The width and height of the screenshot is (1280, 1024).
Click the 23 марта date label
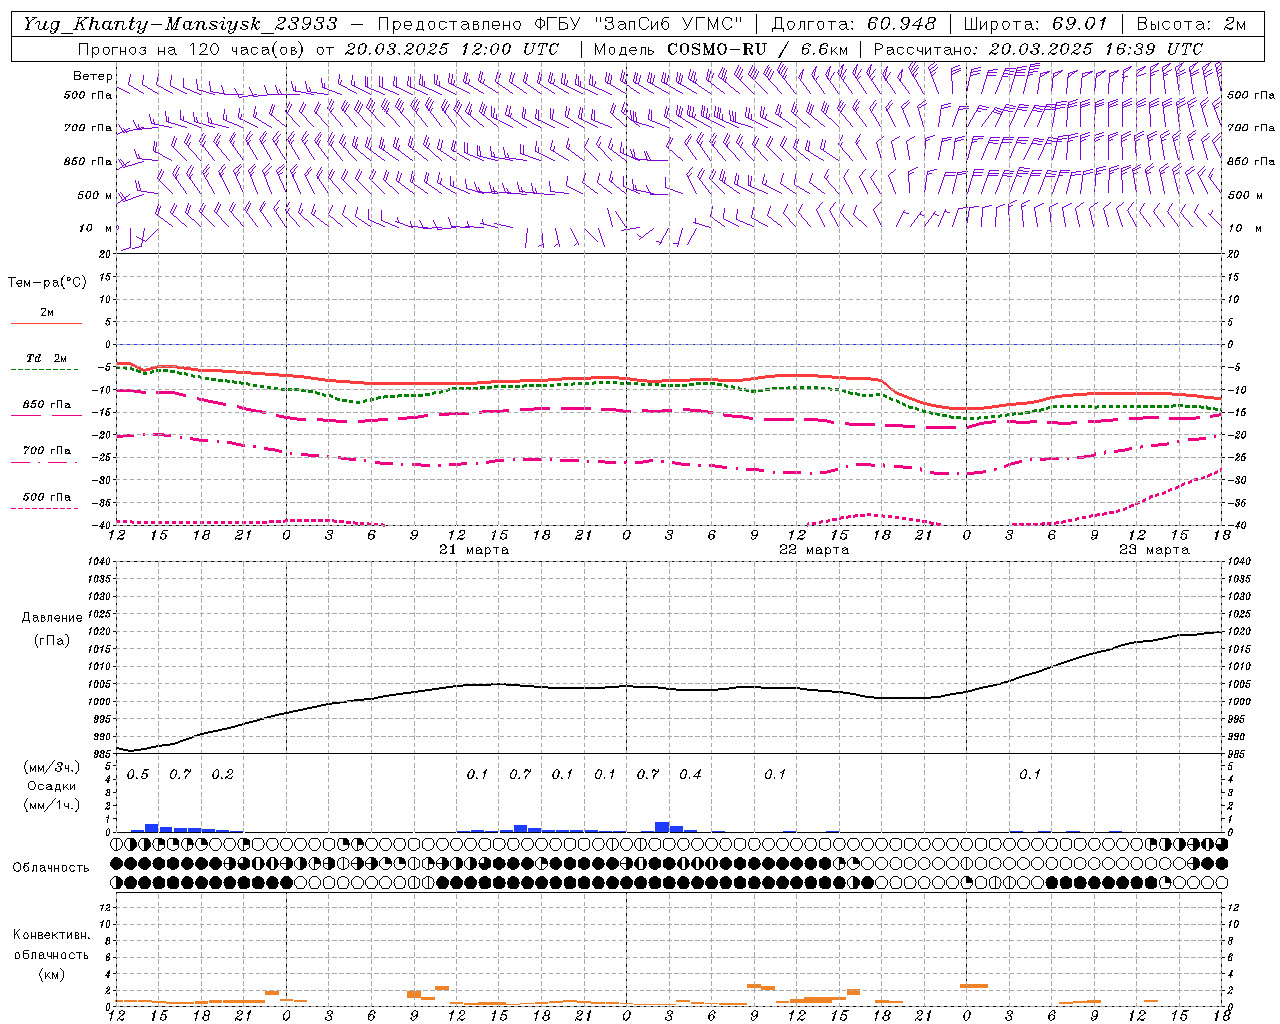tap(1154, 550)
